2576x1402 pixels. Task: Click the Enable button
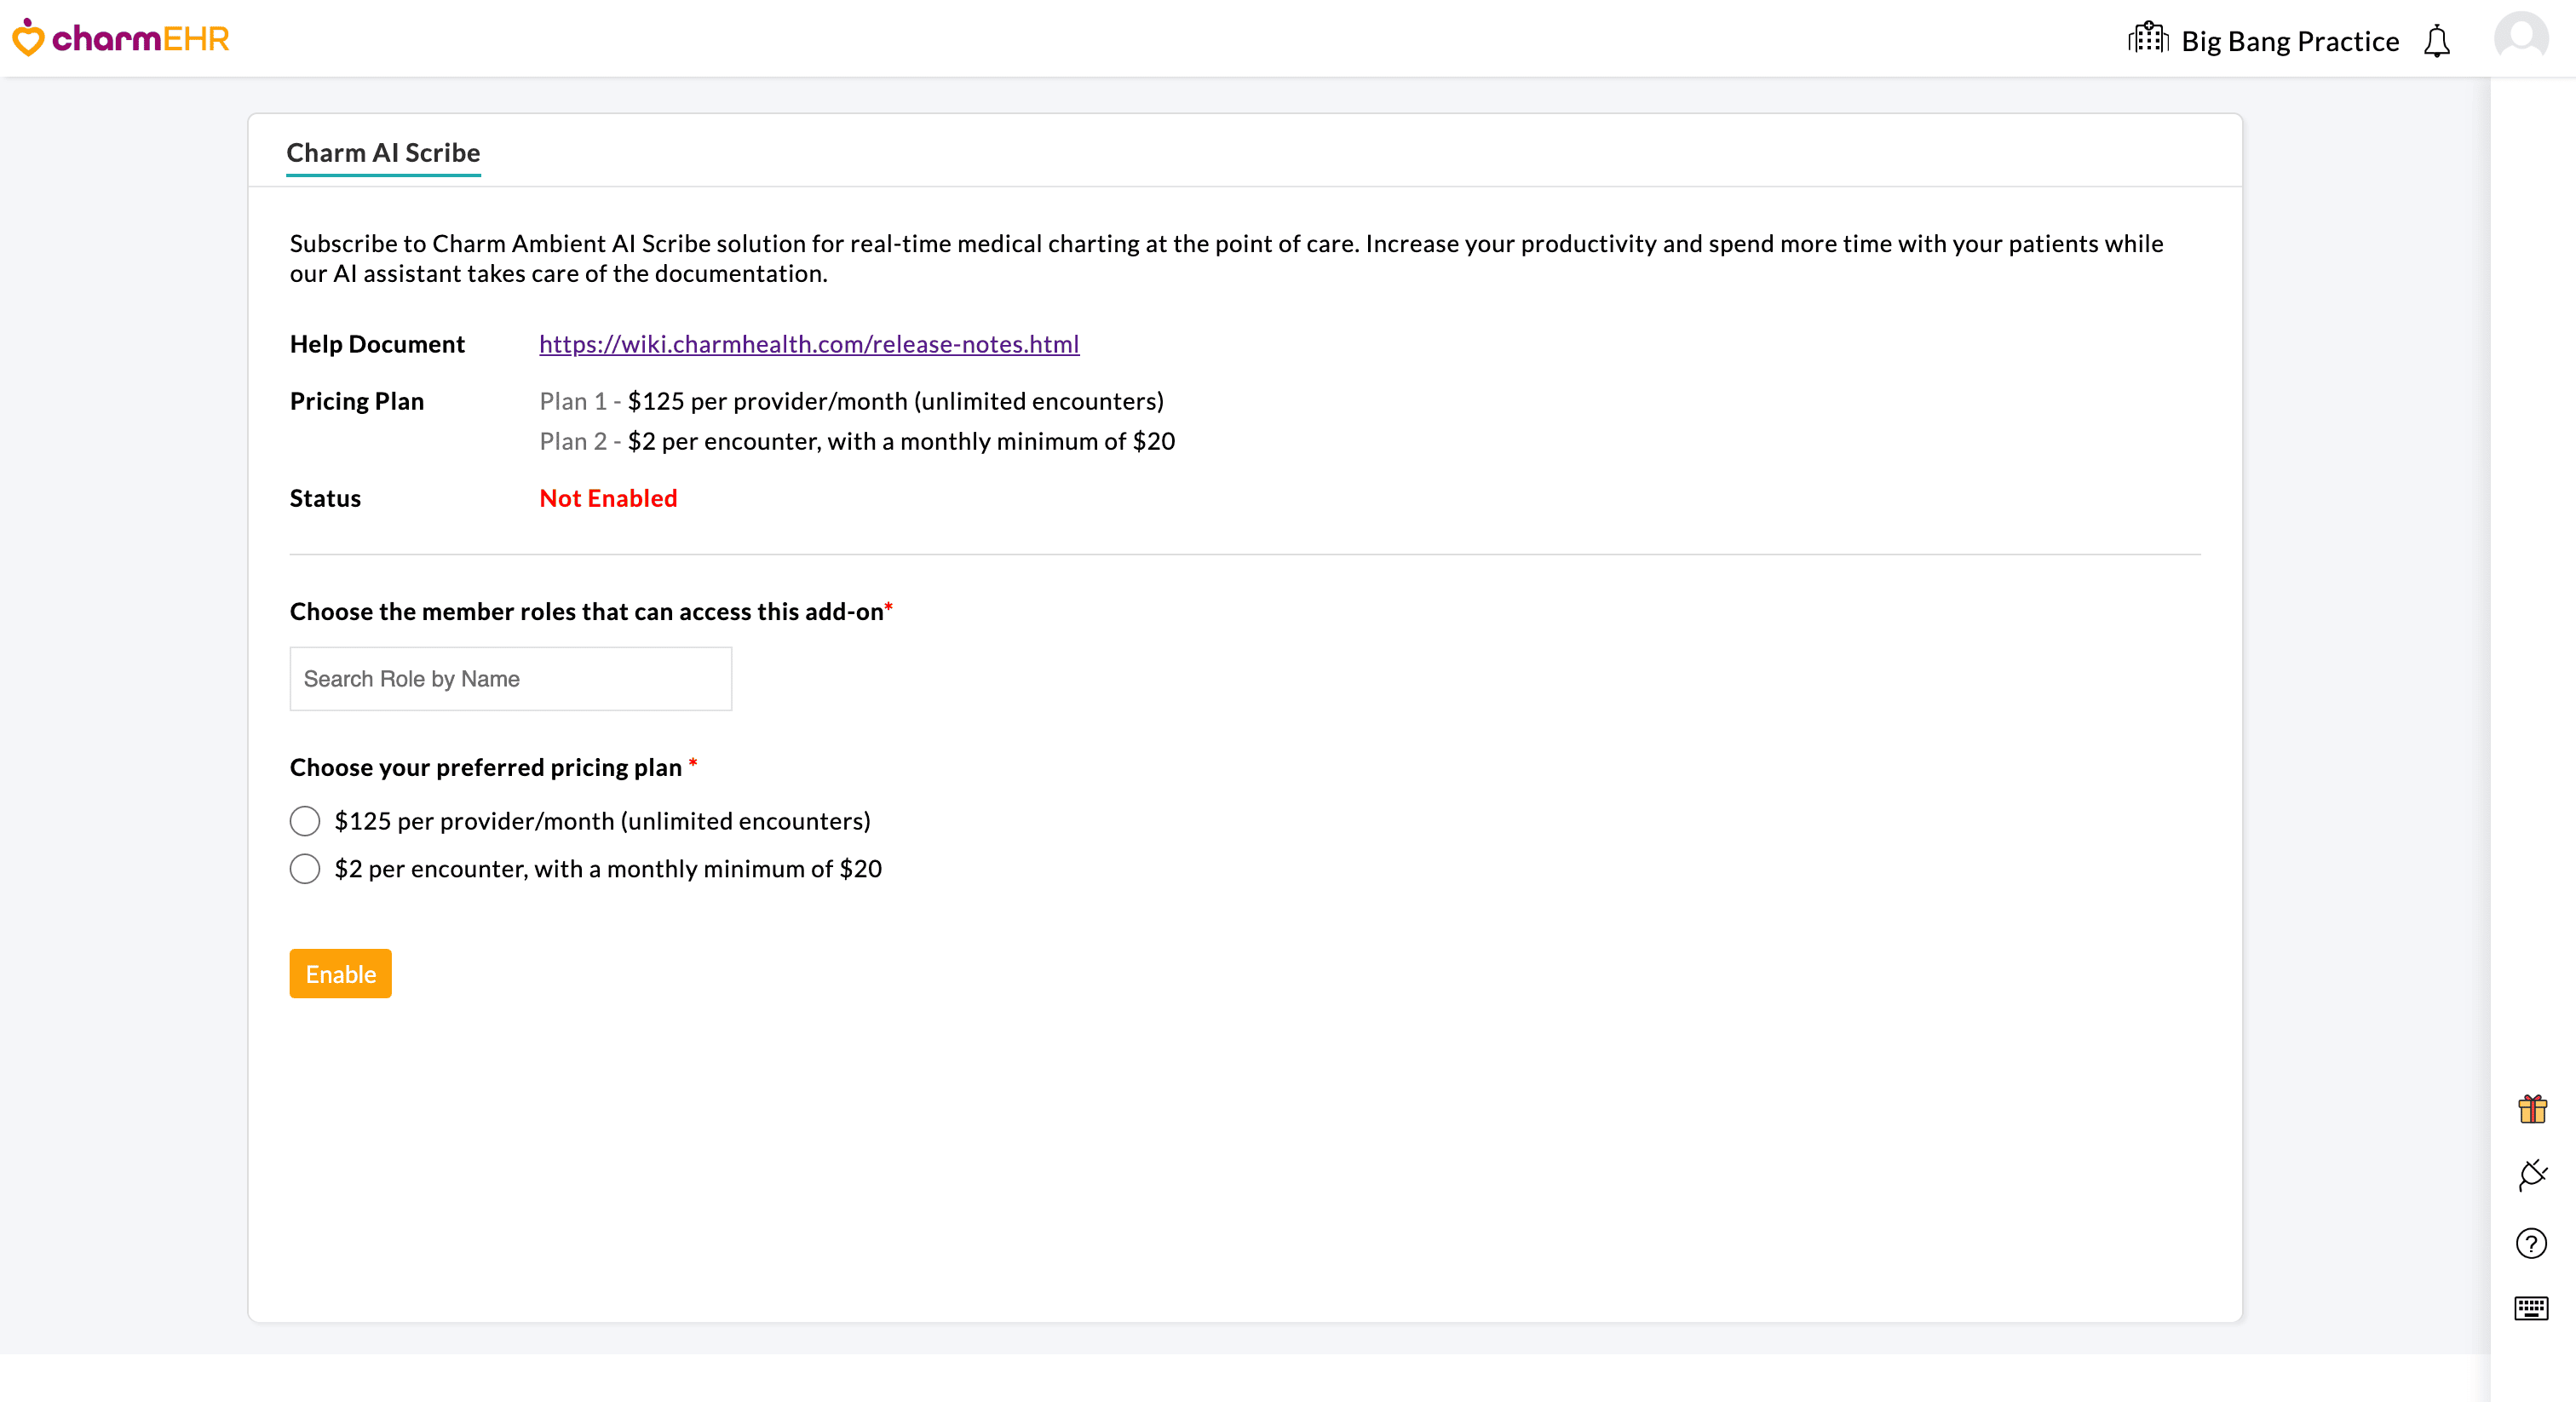(x=339, y=973)
